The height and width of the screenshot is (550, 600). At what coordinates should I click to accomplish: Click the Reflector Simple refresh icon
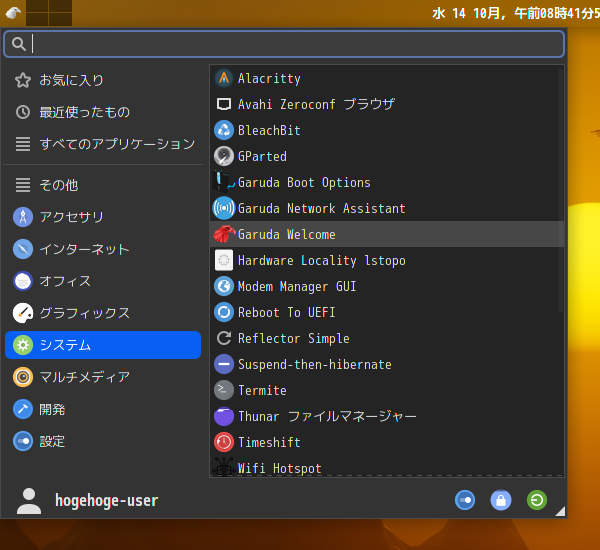coord(224,338)
